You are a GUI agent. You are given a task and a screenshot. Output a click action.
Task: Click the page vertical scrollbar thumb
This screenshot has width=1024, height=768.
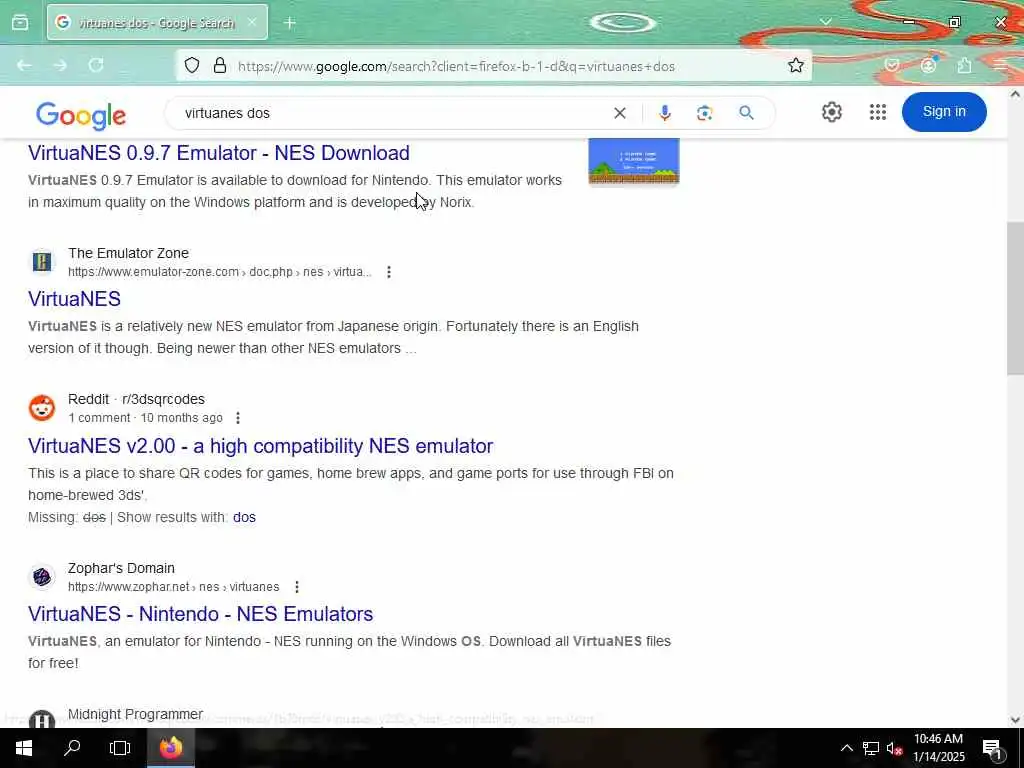pos(1015,298)
